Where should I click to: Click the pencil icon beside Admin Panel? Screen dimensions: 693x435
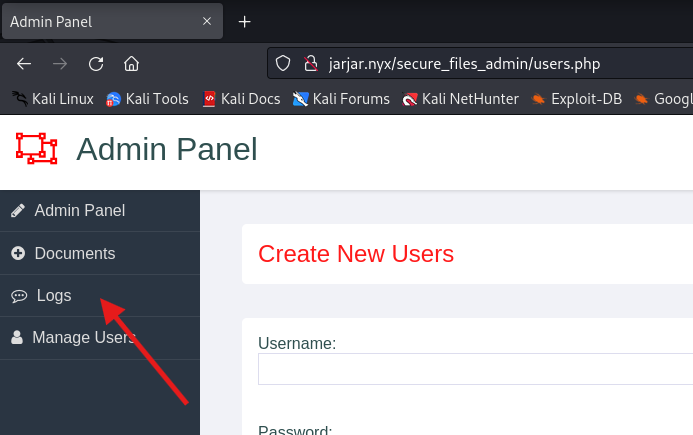pos(17,211)
